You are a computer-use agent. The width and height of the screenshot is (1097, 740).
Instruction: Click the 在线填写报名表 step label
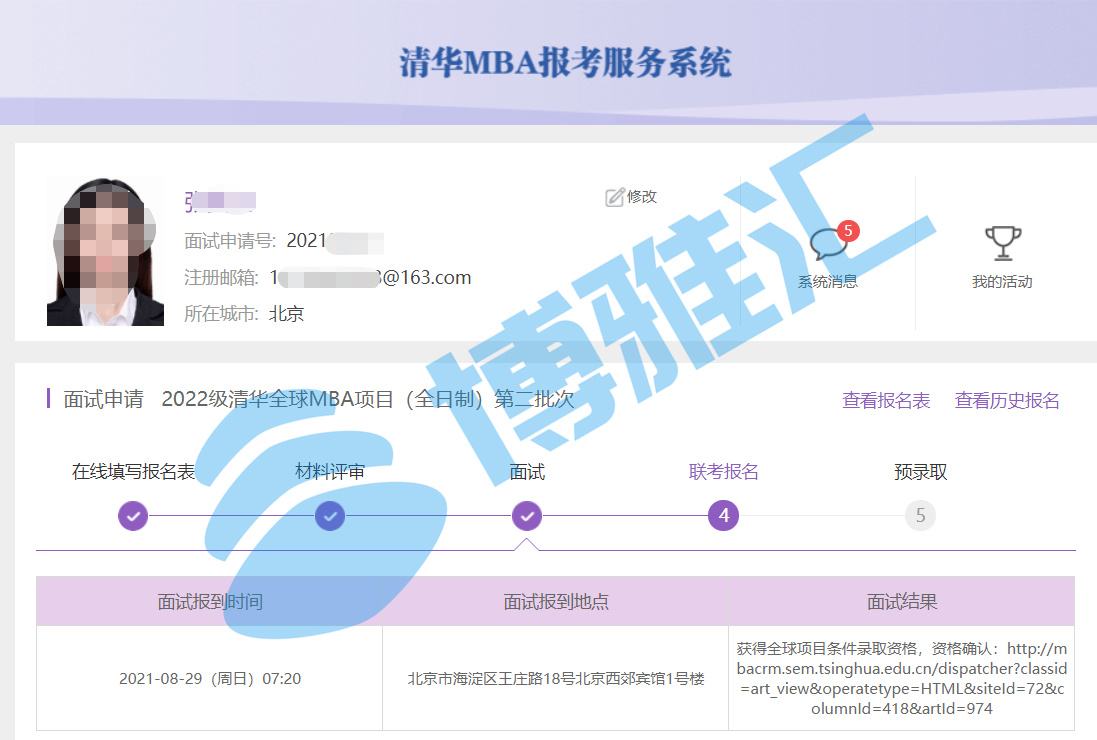coord(133,472)
